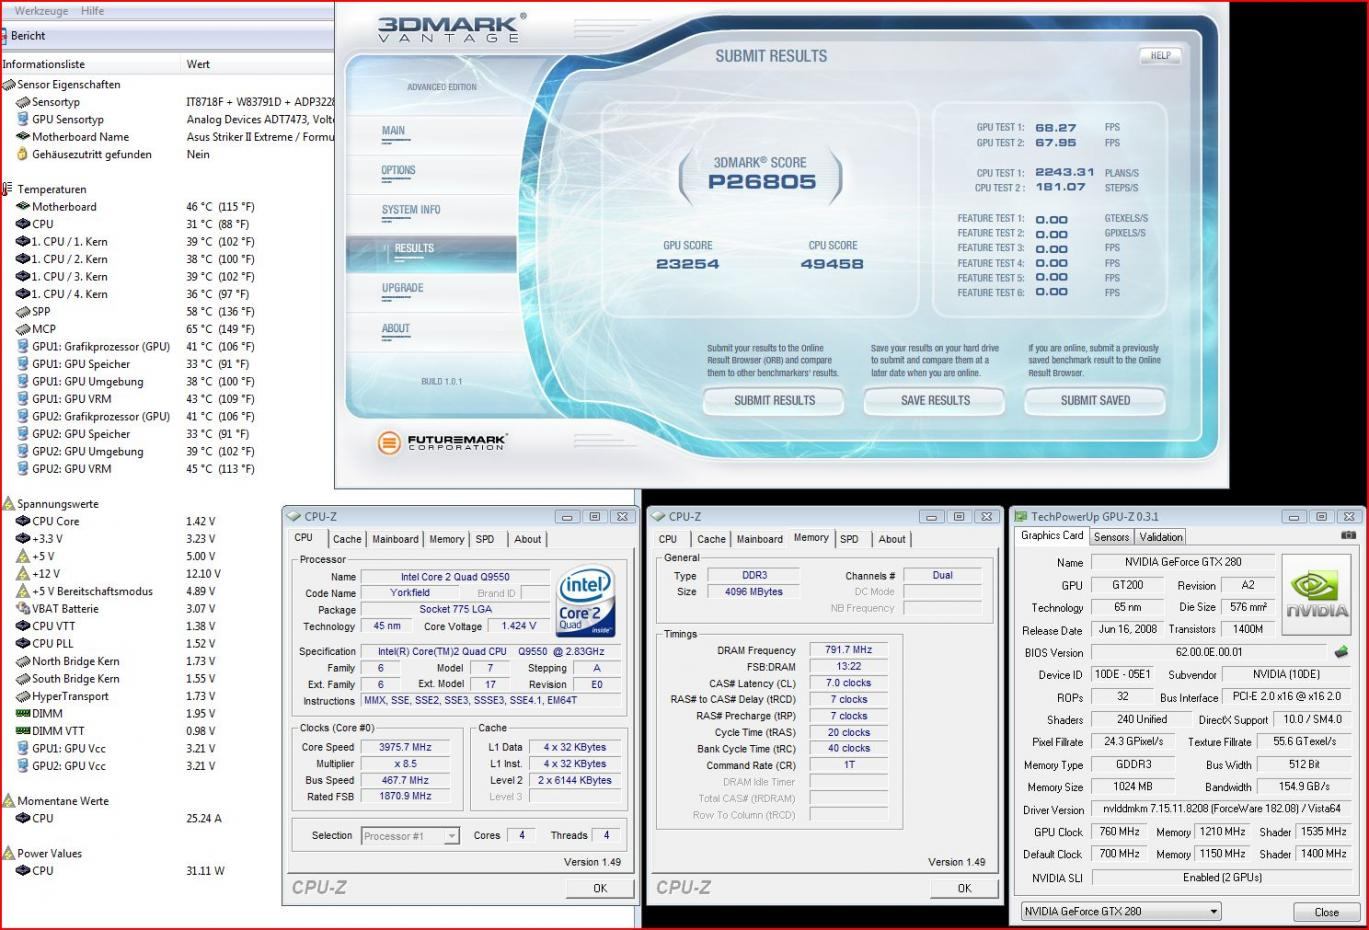1369x930 pixels.
Task: Click the VBAT Batterie icon
Action: (x=23, y=609)
